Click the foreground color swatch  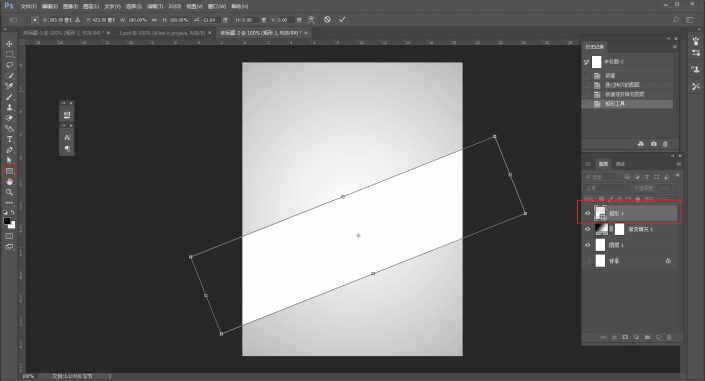pyautogui.click(x=7, y=221)
